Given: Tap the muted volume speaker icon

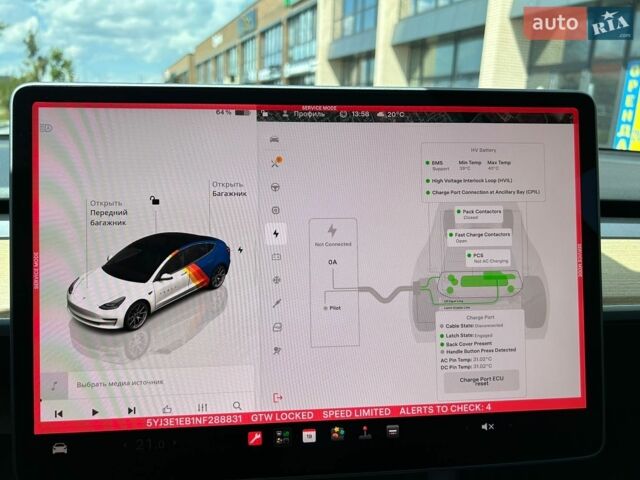Looking at the screenshot, I should coord(487,427).
